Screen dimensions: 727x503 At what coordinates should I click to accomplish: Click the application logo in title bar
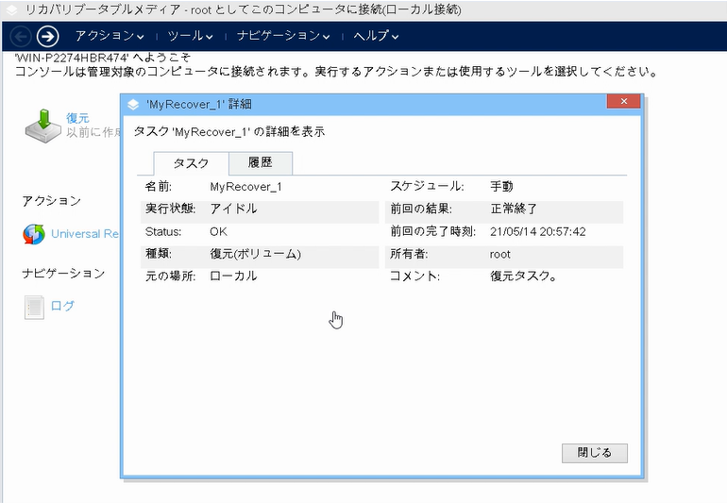tap(12, 9)
